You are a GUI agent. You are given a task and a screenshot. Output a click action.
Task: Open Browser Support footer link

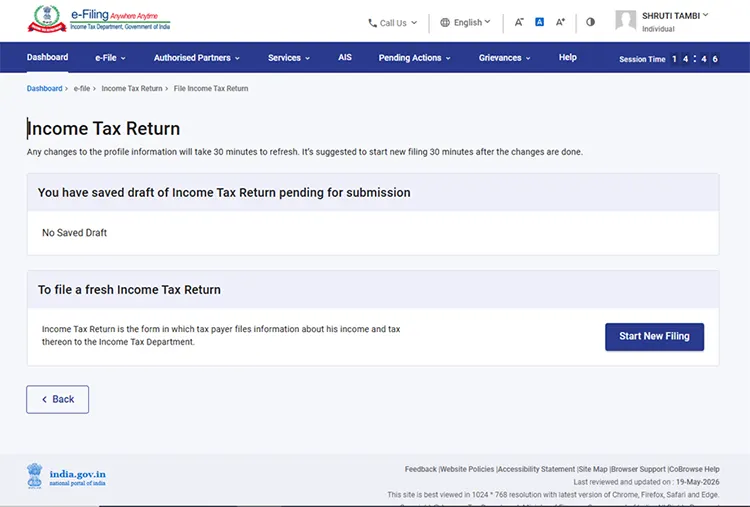pyautogui.click(x=638, y=469)
